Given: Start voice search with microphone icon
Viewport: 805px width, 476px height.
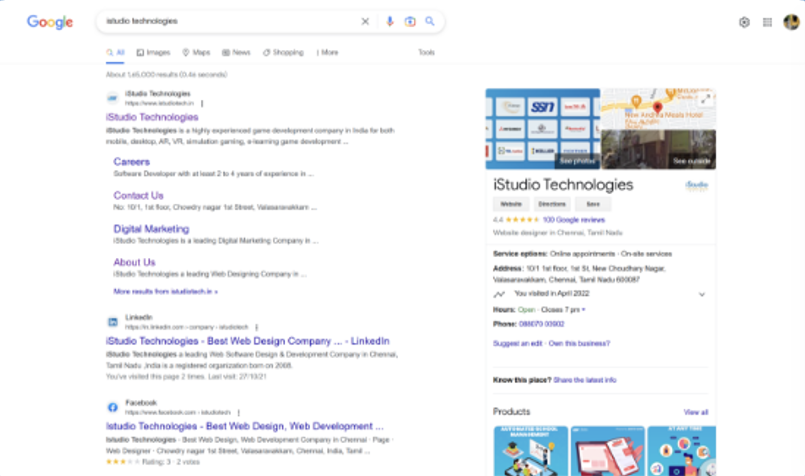Looking at the screenshot, I should pyautogui.click(x=390, y=22).
